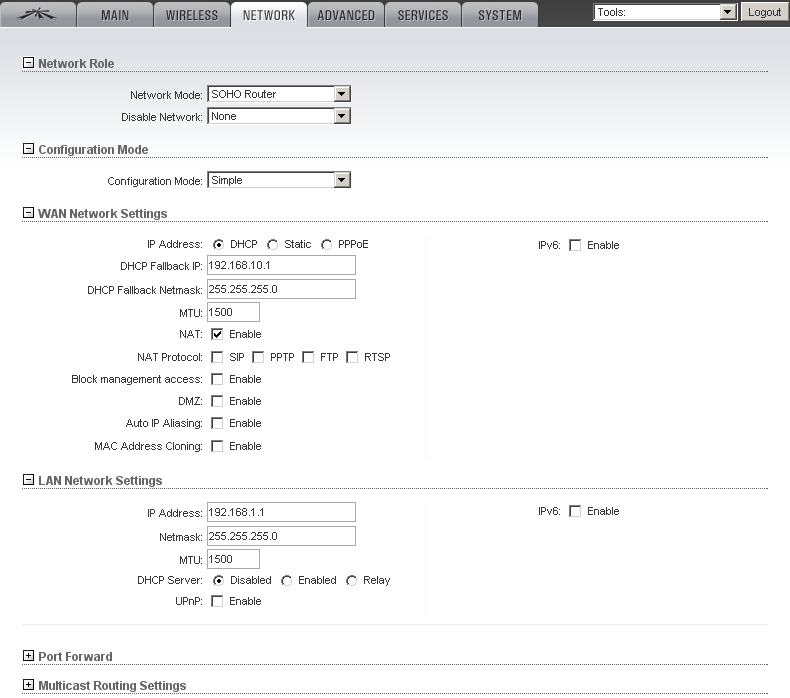Screen dimensions: 790x698
Task: Switch to the WIRELESS tab
Action: 192,15
